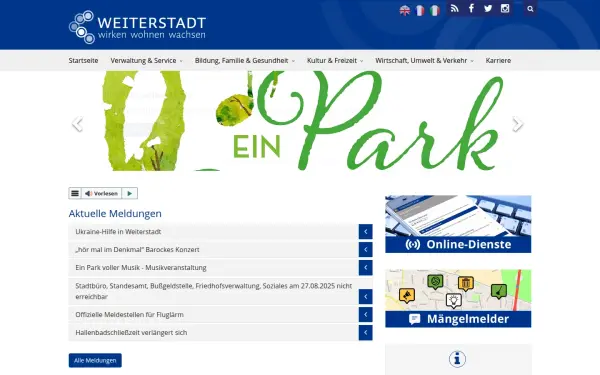Expand Ein Park voller Musik chevron

pos(365,267)
